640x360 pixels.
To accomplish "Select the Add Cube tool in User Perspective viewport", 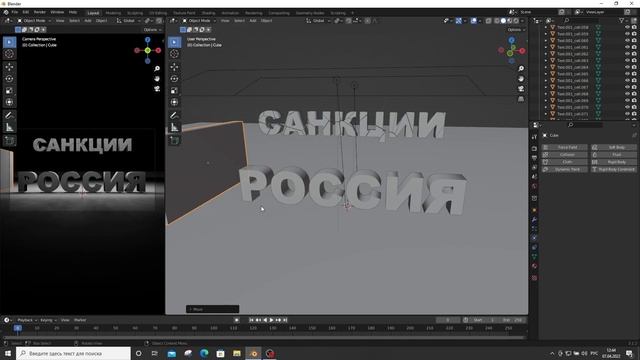I will [174, 140].
